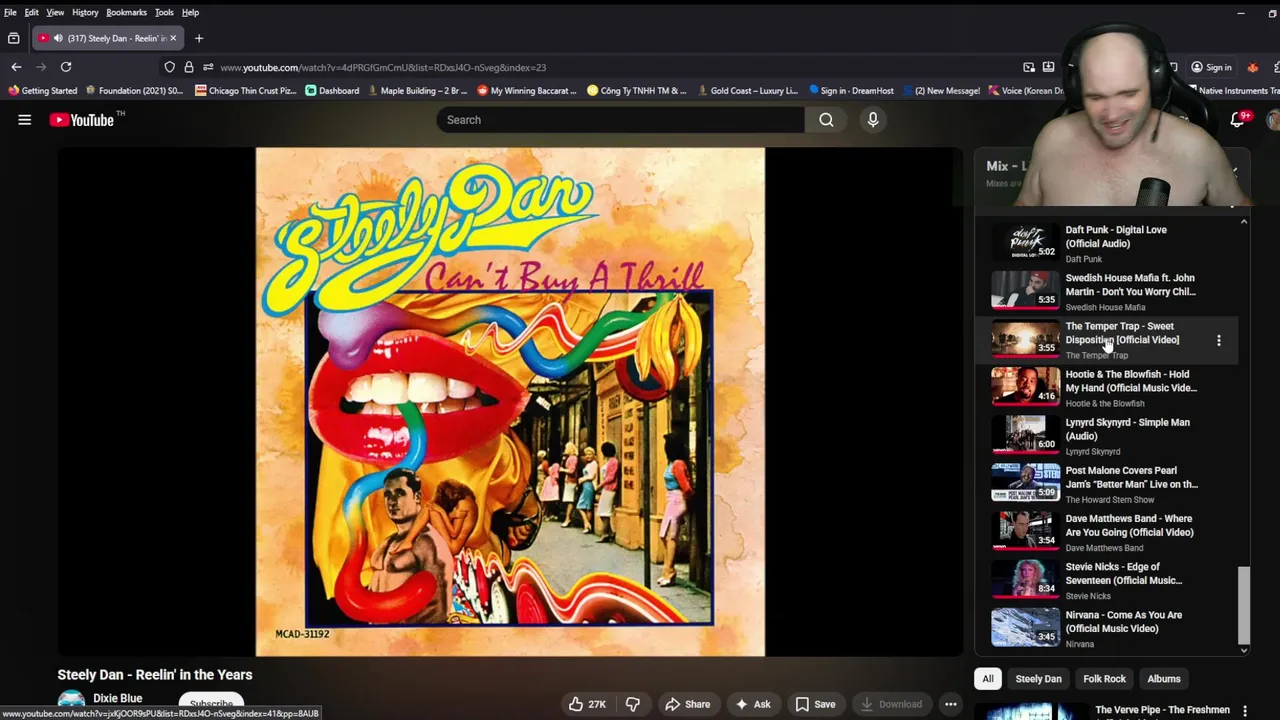Save video to a playlist
The image size is (1280, 720).
[x=815, y=704]
